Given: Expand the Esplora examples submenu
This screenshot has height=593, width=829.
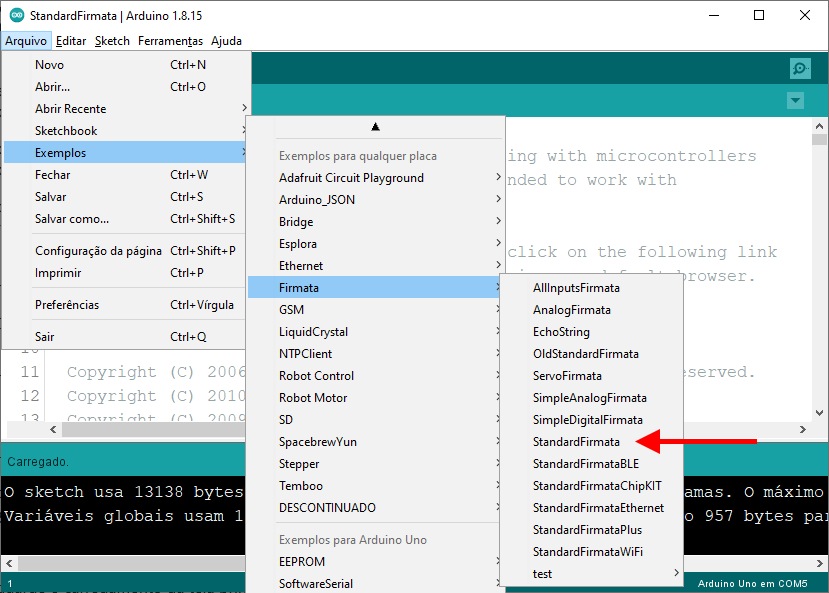Looking at the screenshot, I should (375, 244).
